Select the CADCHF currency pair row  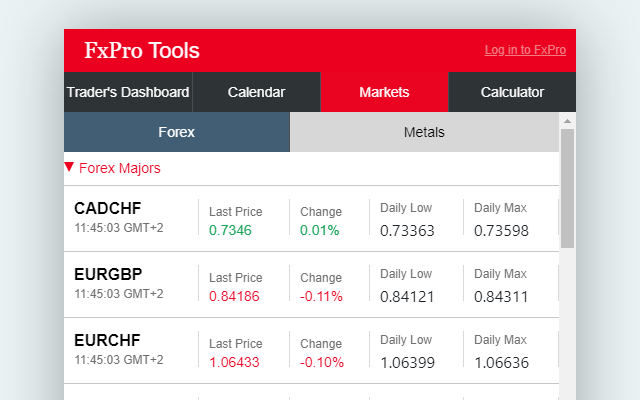pos(311,219)
